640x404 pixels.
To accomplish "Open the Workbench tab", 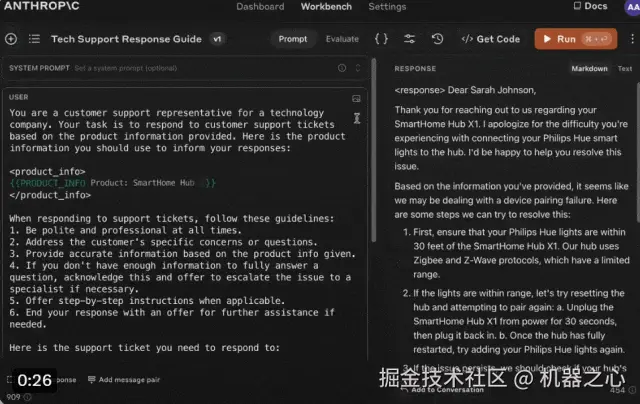I will click(x=326, y=7).
